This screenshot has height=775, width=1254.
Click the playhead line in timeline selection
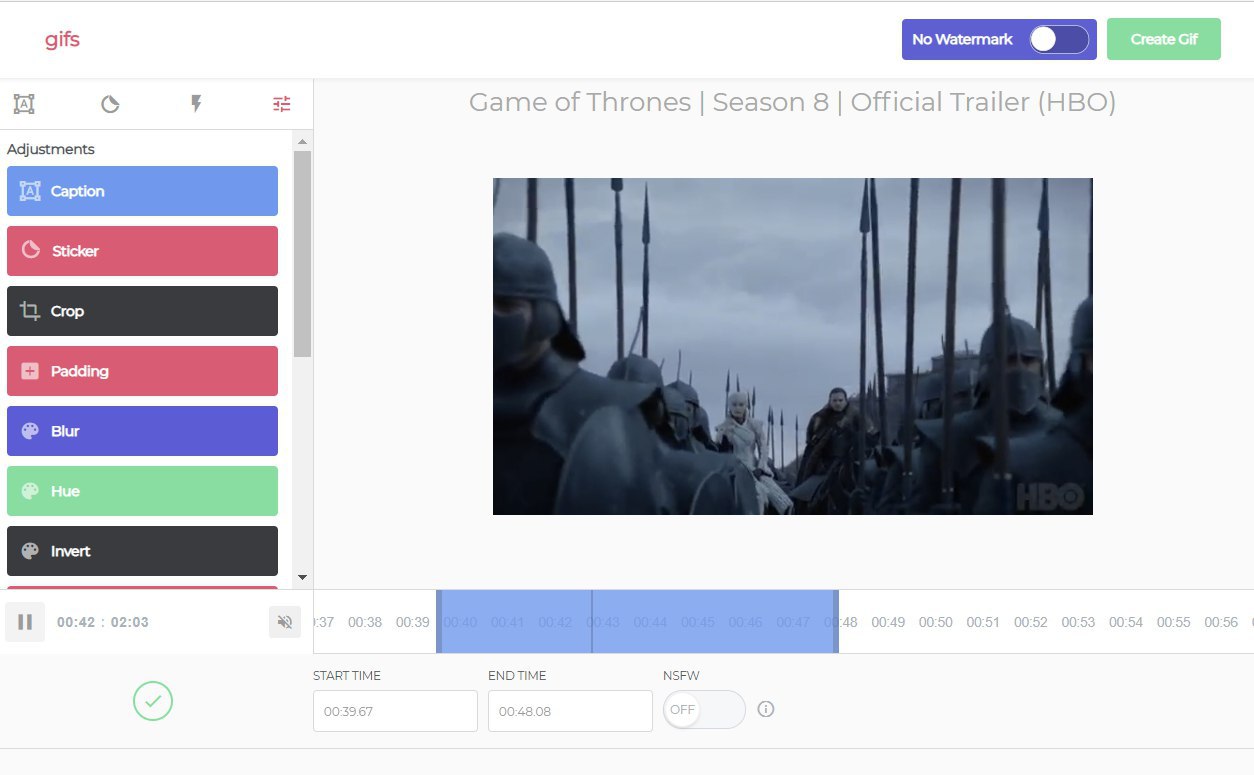[591, 622]
